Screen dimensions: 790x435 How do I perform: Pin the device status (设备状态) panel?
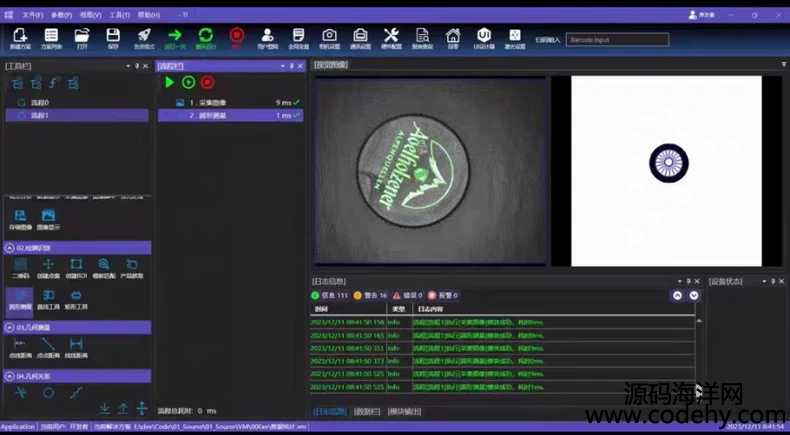pos(773,281)
